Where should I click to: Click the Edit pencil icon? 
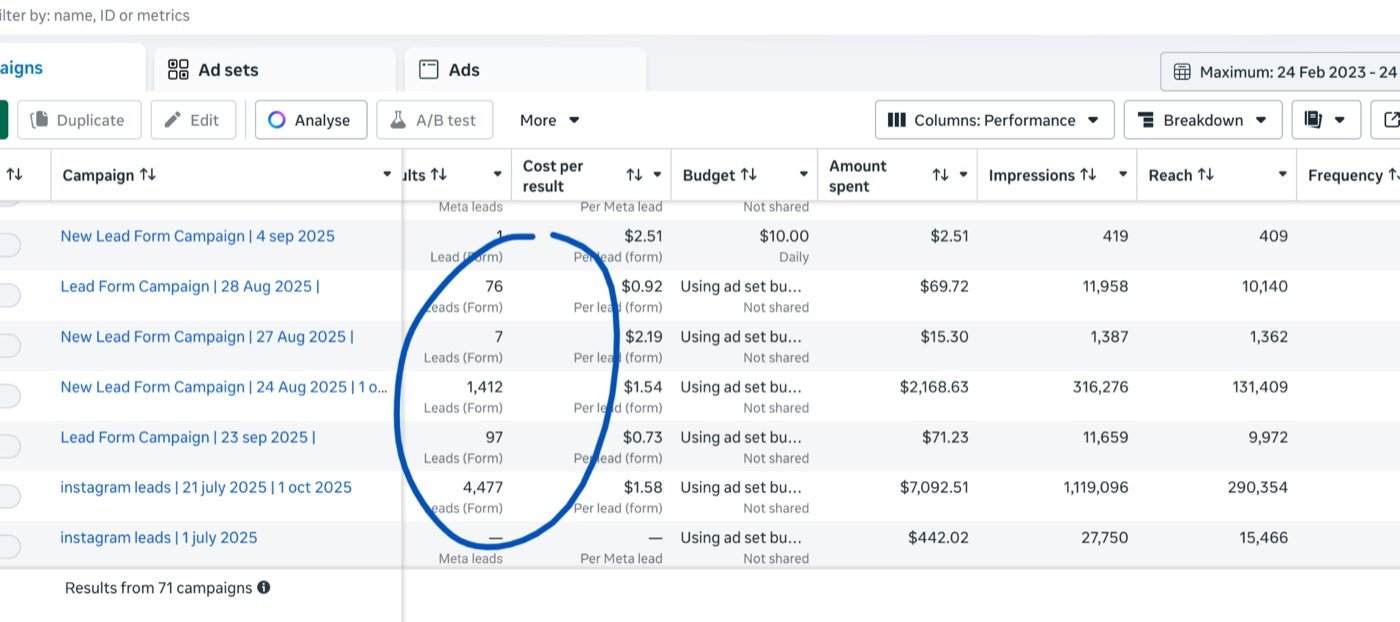coord(173,120)
